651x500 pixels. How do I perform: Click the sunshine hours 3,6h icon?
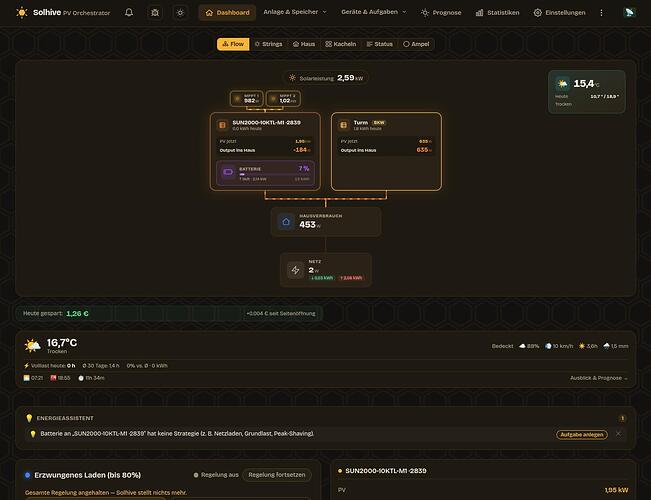[x=582, y=346]
